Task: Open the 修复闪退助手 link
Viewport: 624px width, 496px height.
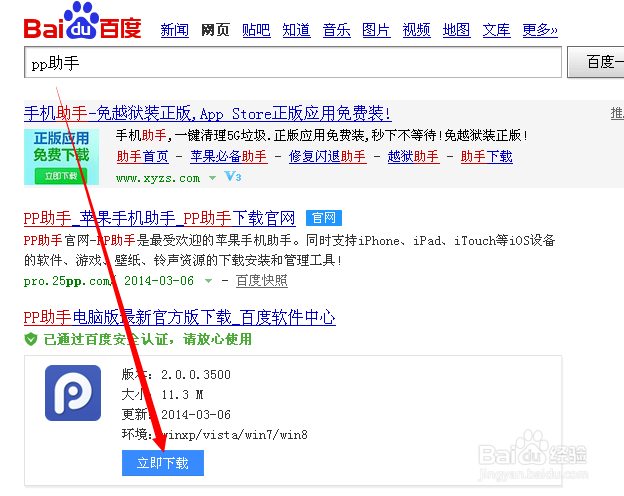Action: point(328,156)
